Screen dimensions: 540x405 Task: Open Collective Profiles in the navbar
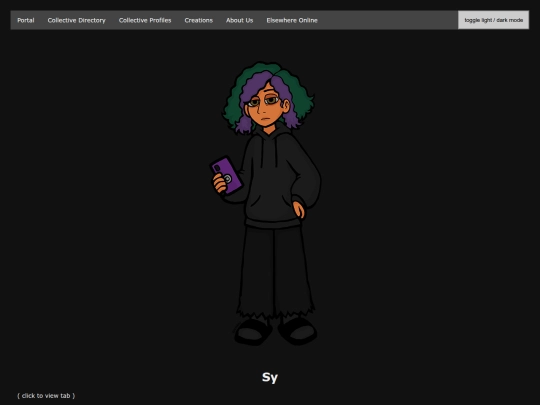(145, 20)
